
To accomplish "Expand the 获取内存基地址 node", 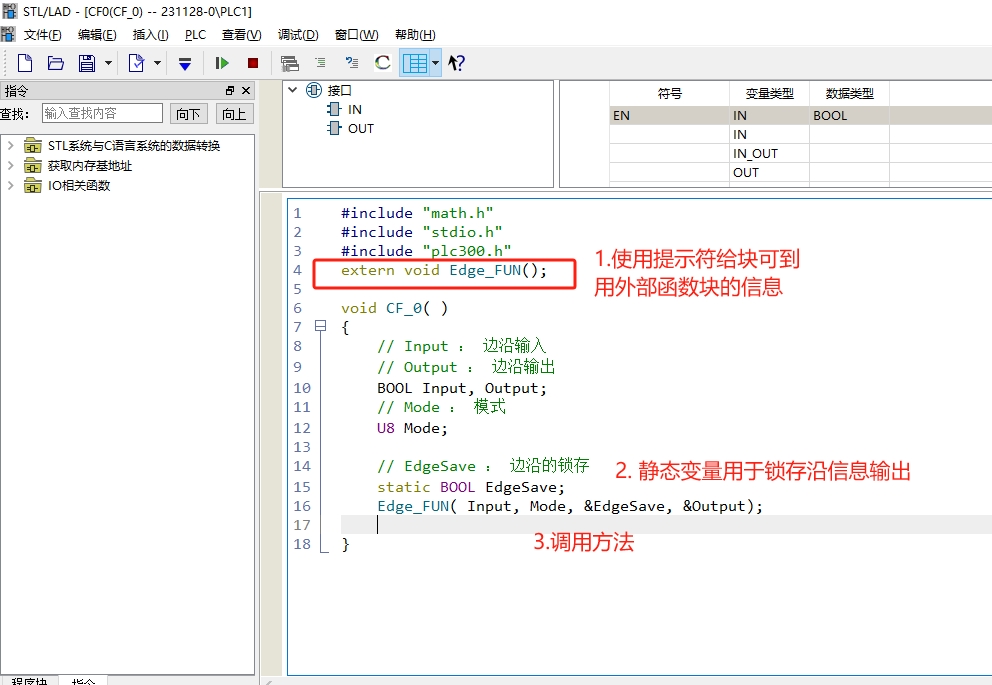I will (10, 166).
